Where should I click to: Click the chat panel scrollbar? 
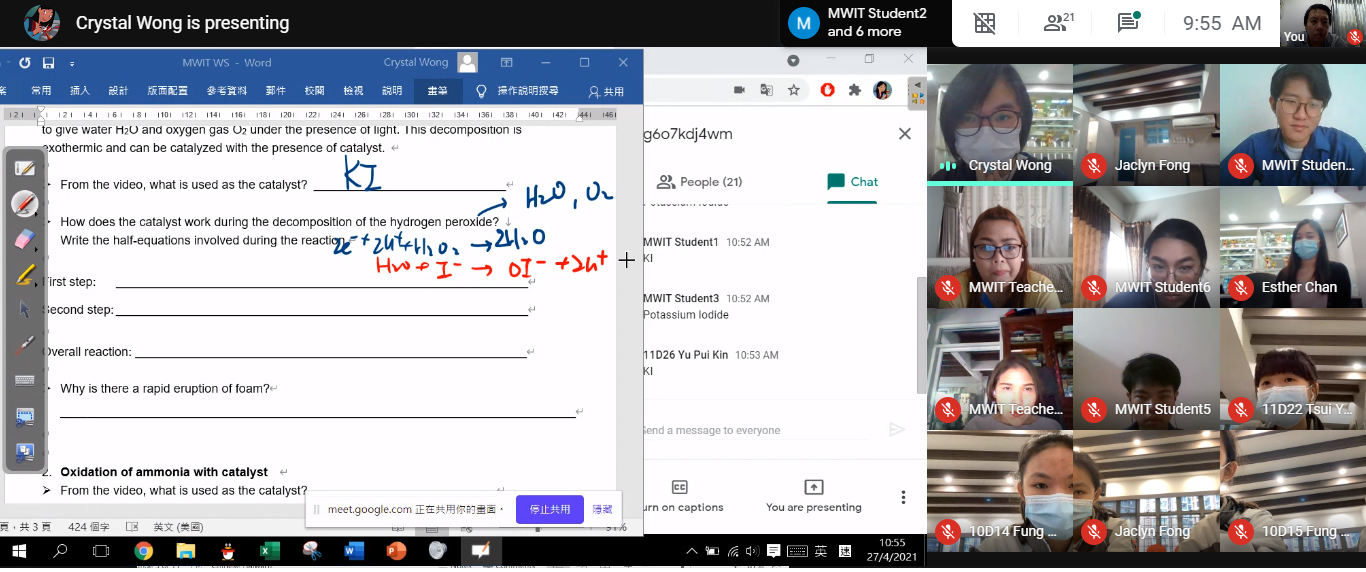click(x=921, y=335)
